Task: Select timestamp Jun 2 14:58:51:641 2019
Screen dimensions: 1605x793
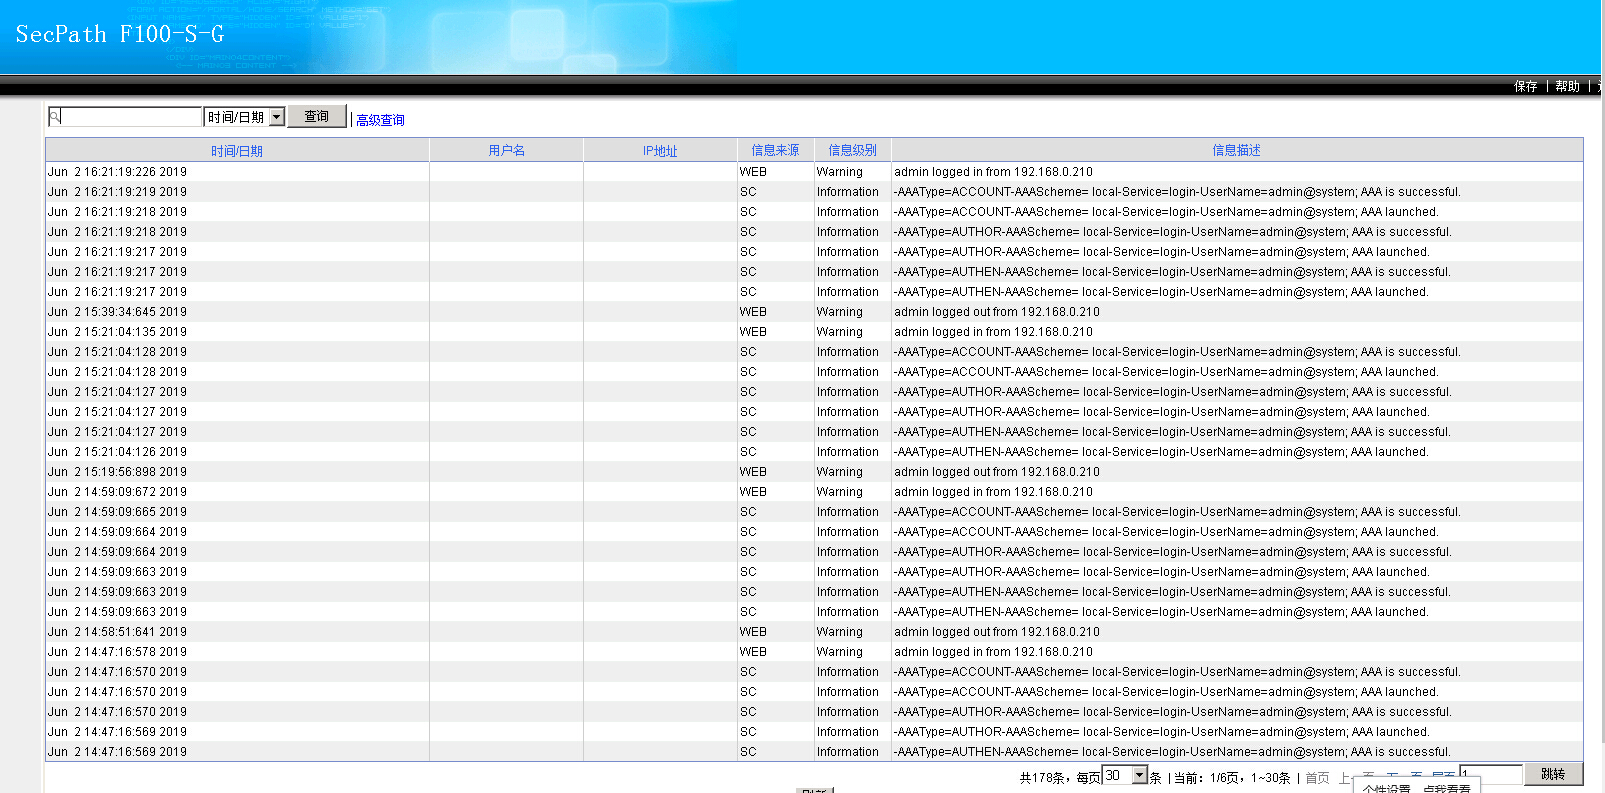Action: pyautogui.click(x=117, y=632)
